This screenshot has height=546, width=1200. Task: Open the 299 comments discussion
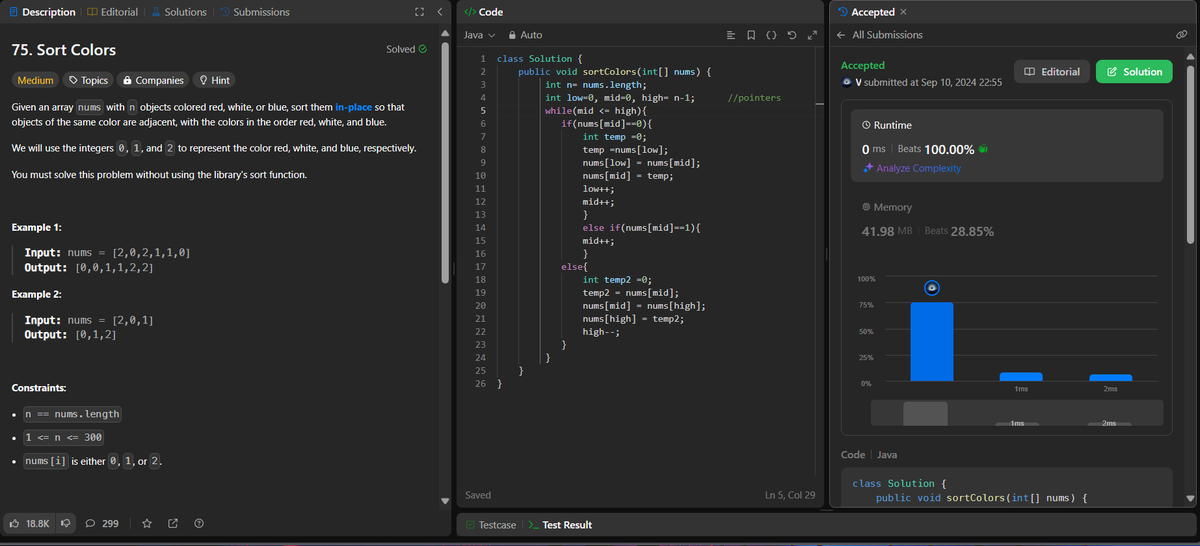point(103,523)
